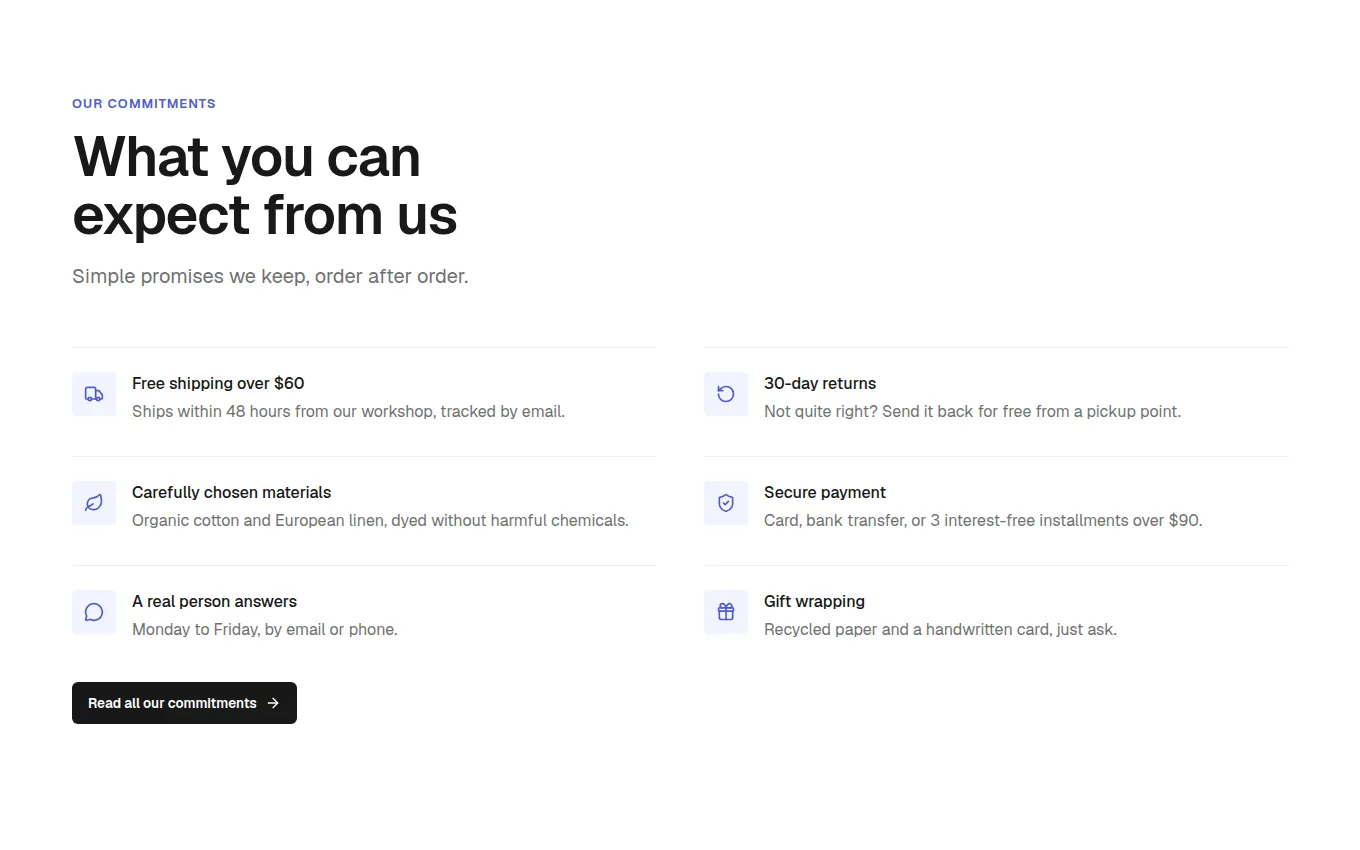Click the "A real person answers" title
This screenshot has width=1360, height=850.
(x=214, y=601)
